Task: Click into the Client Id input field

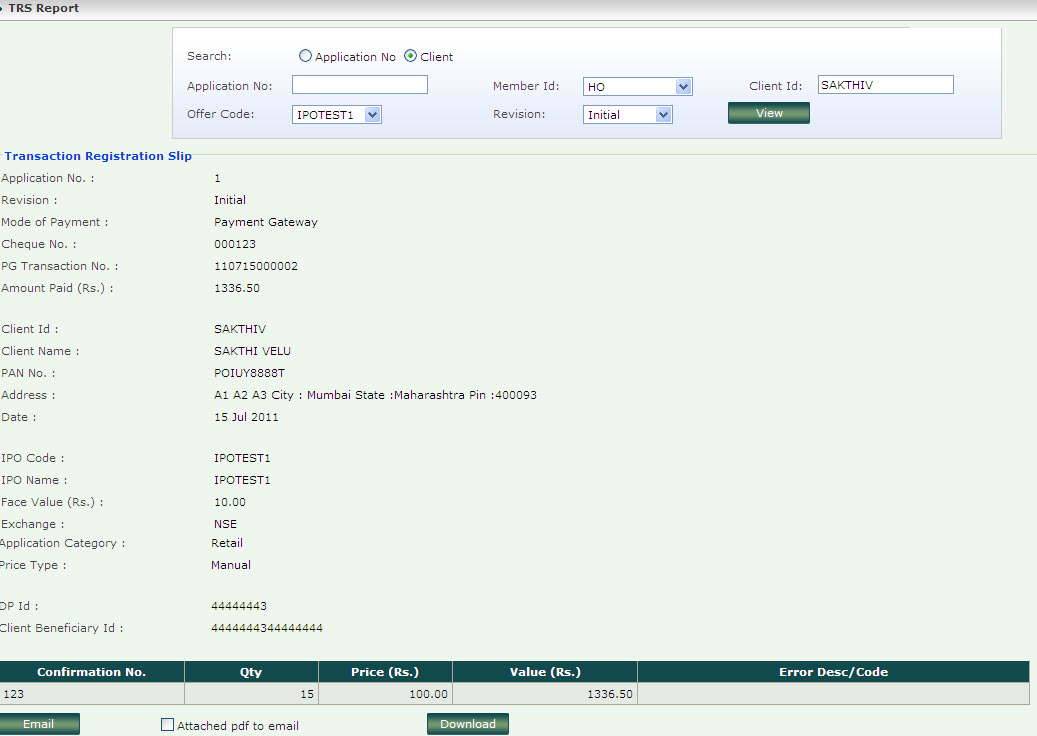Action: (885, 85)
